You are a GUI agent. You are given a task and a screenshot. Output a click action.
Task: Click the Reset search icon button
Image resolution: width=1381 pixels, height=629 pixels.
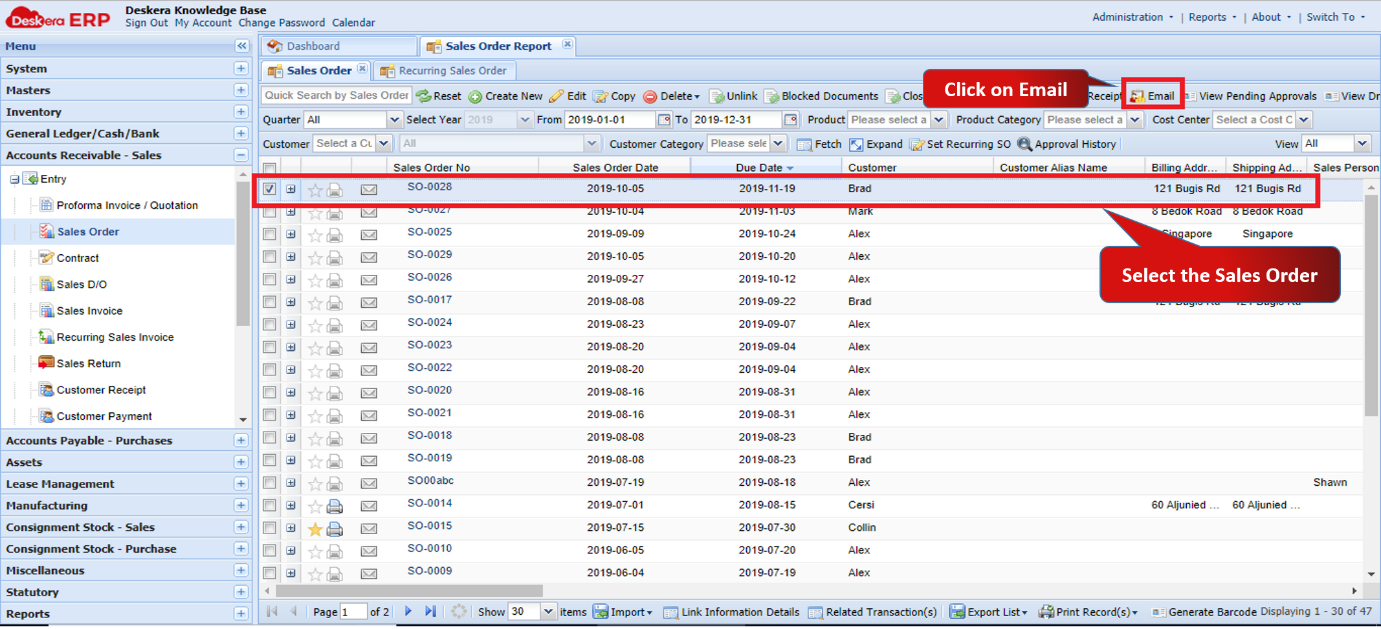(x=439, y=96)
